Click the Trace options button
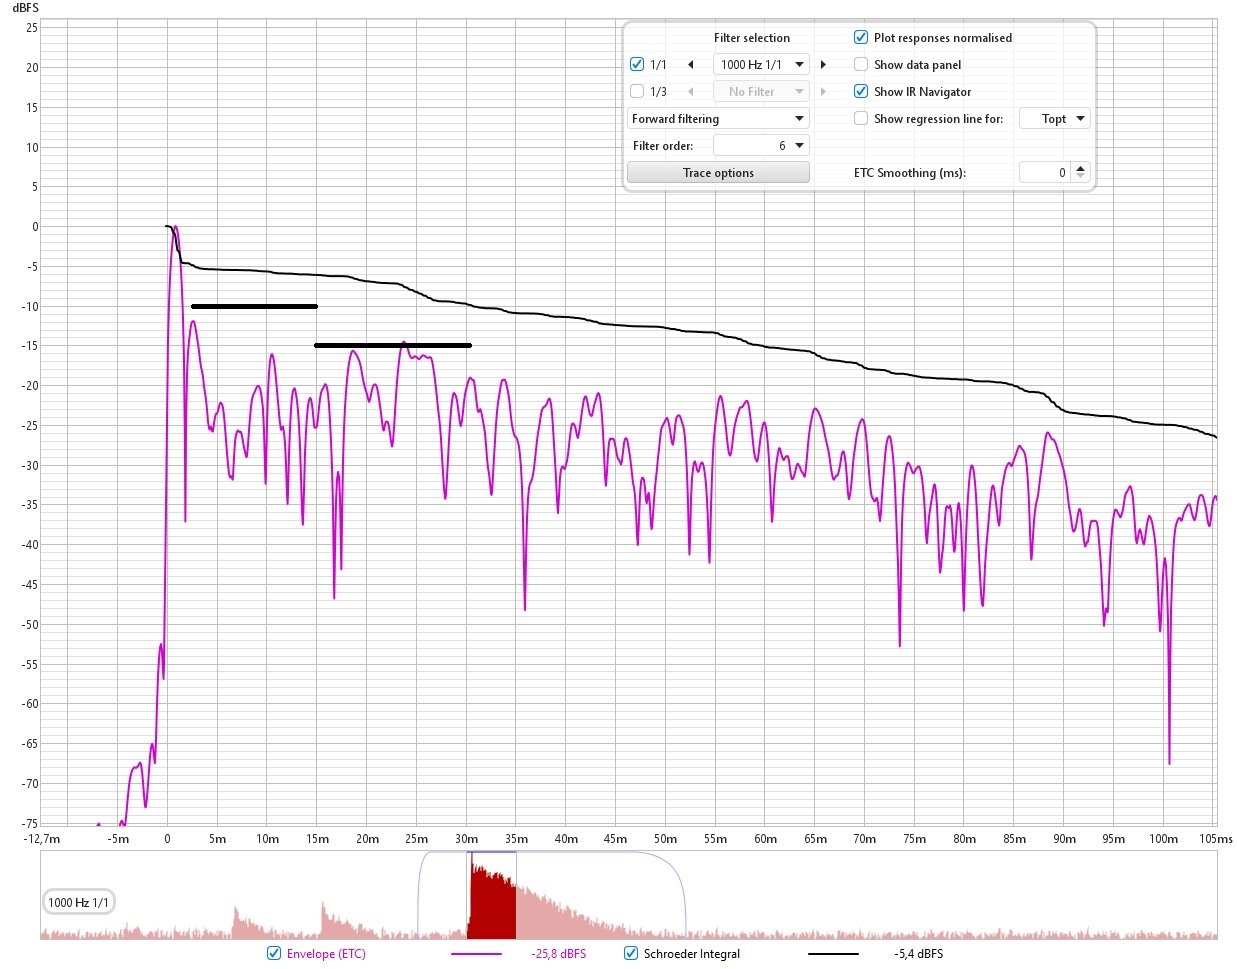The height and width of the screenshot is (969, 1237). [718, 173]
